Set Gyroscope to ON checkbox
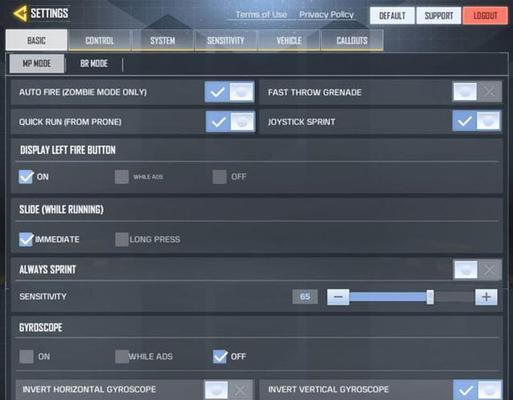The width and height of the screenshot is (513, 400). 26,356
